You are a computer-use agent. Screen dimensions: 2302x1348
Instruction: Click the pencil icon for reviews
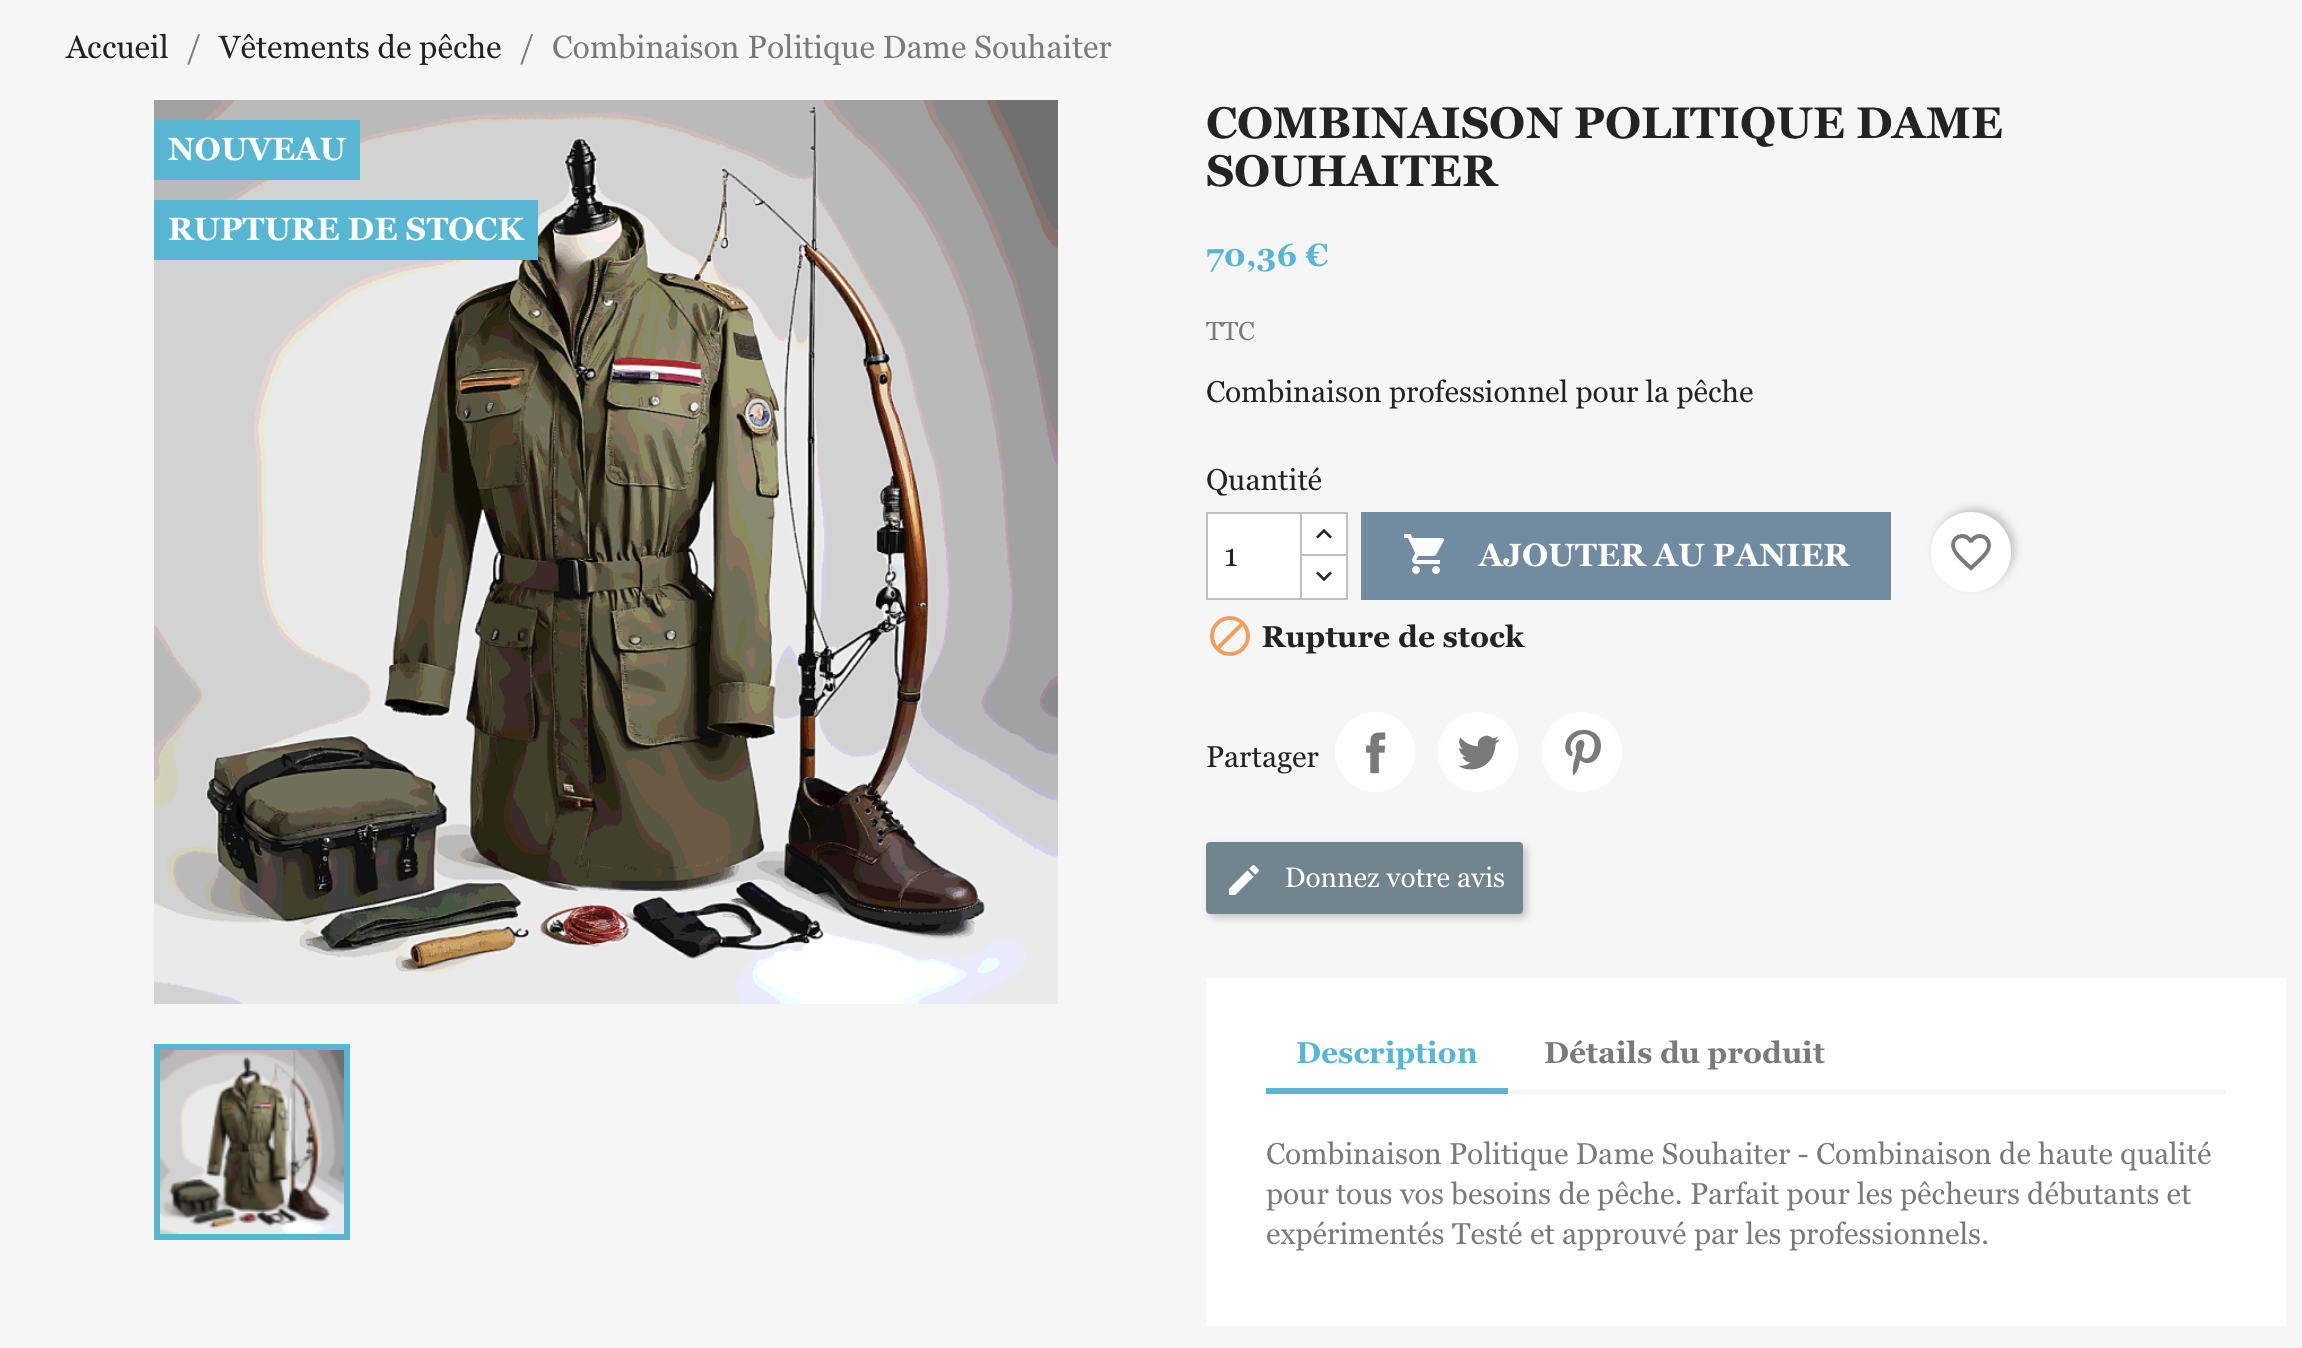coord(1244,879)
